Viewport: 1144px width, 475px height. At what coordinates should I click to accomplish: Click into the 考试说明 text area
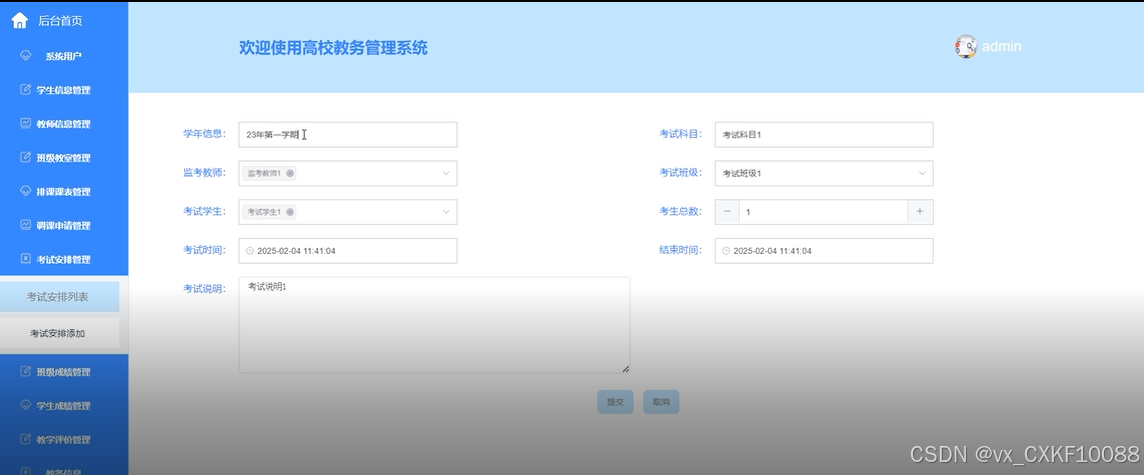click(x=434, y=325)
